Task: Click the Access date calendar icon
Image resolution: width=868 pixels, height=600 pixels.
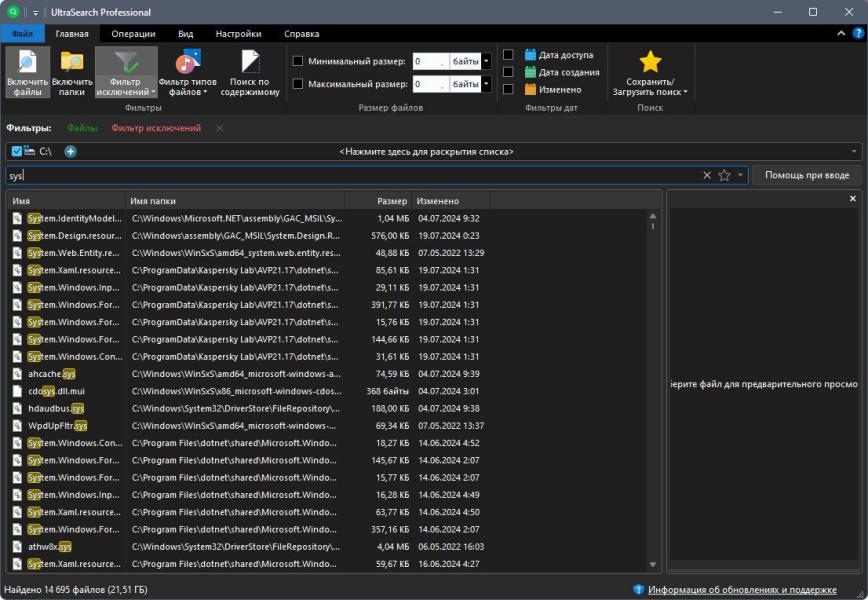Action: (x=530, y=55)
